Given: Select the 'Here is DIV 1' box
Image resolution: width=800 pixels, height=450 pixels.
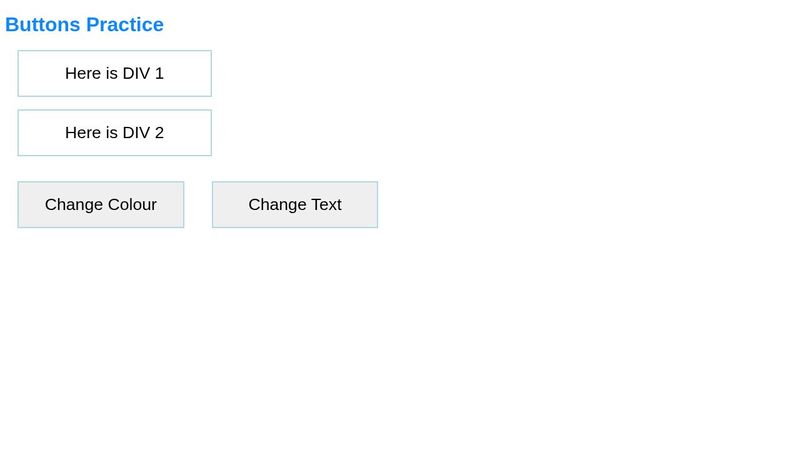Looking at the screenshot, I should (114, 73).
